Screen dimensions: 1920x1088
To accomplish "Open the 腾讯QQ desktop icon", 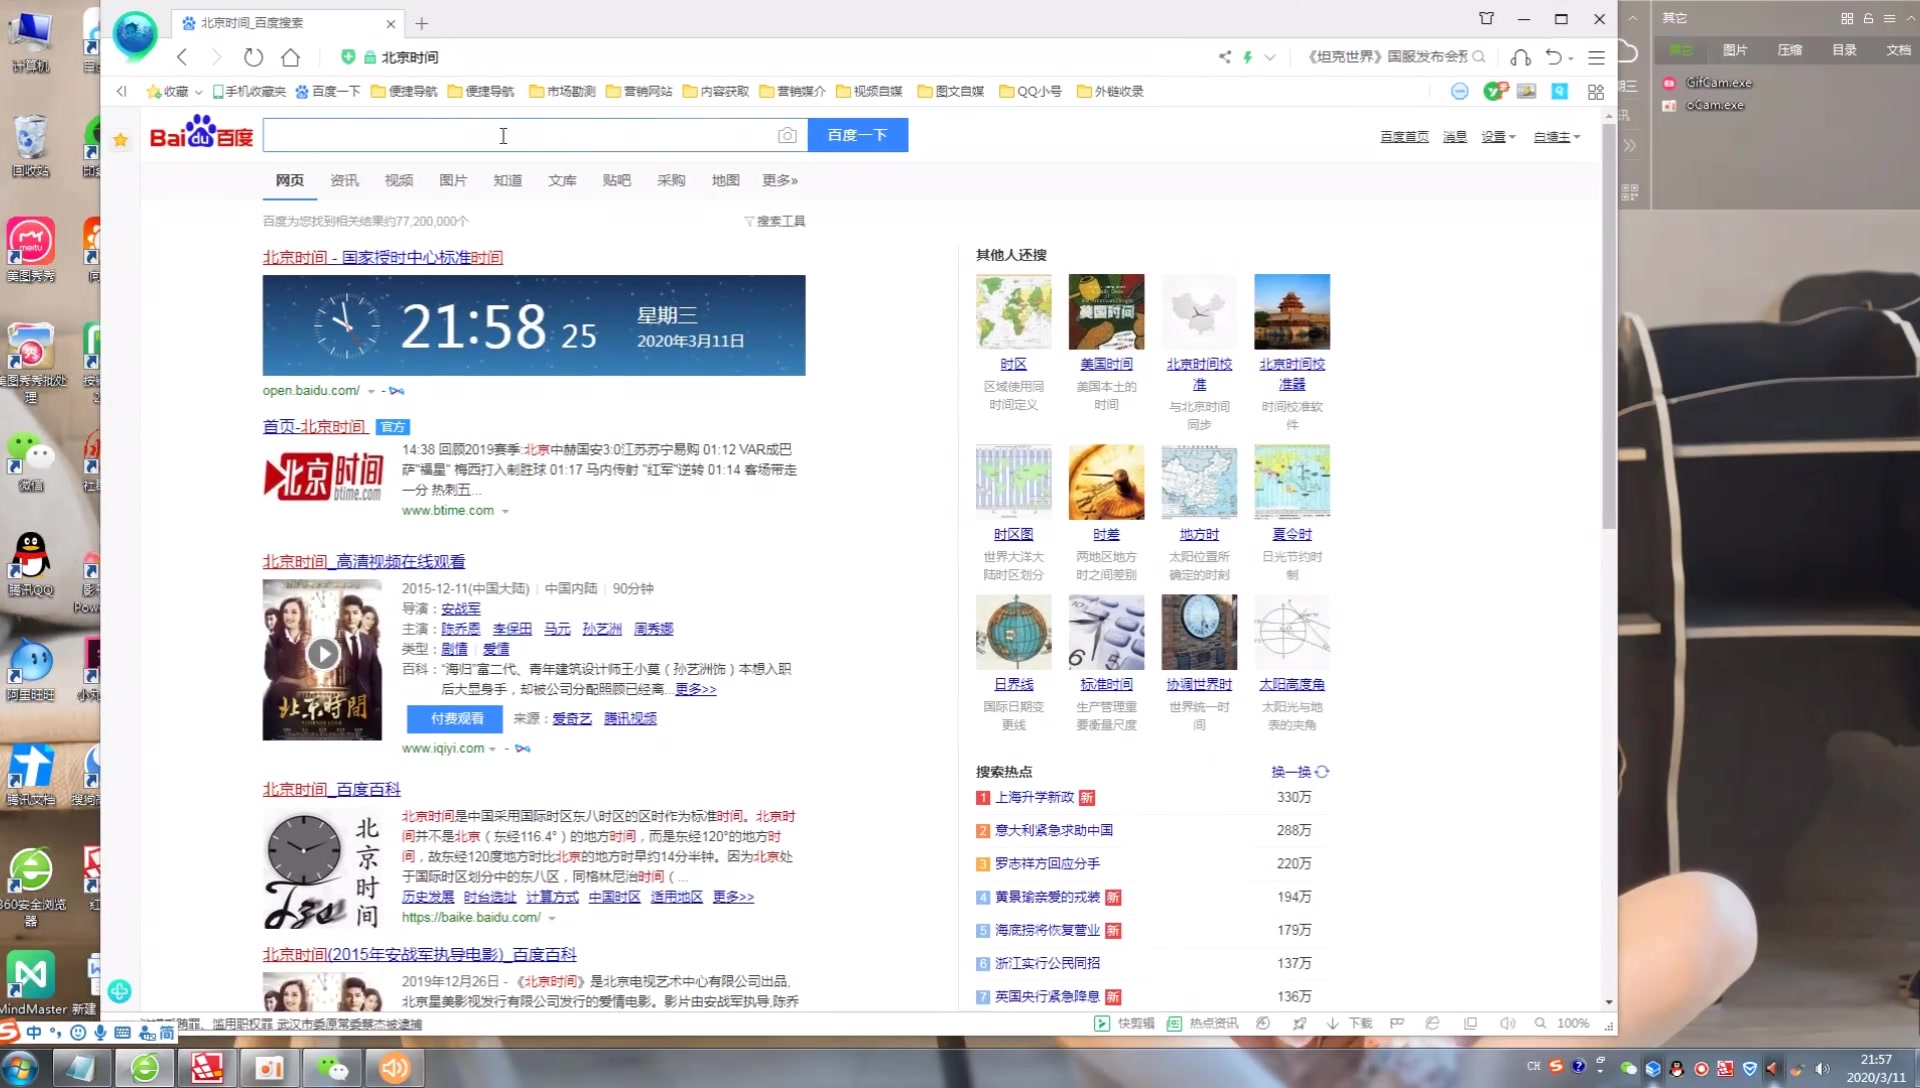I will pos(31,565).
